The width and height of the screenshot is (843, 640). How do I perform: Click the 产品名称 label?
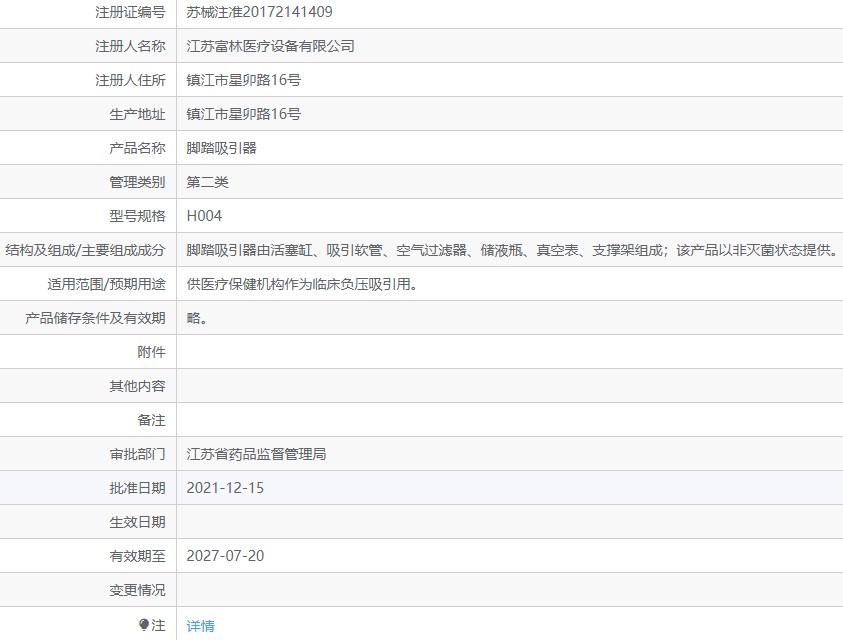(x=138, y=148)
